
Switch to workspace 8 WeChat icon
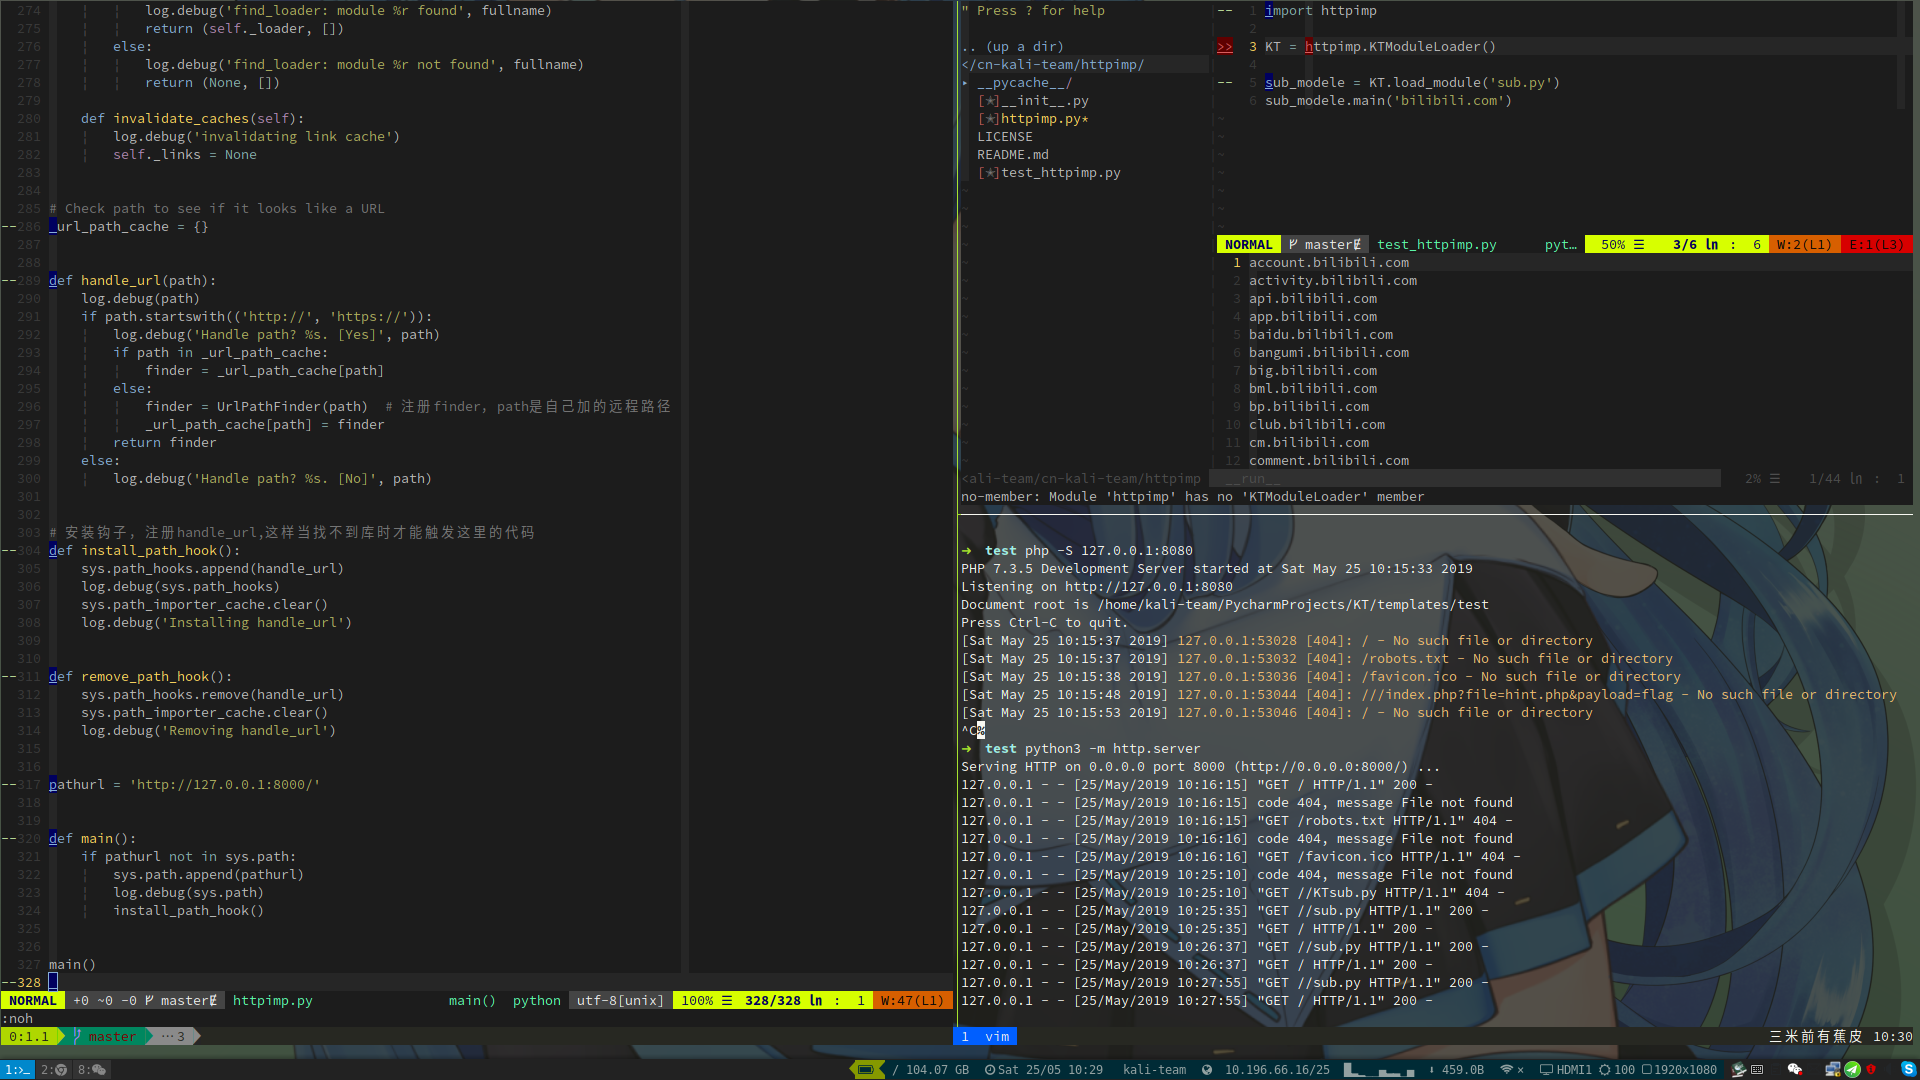pyautogui.click(x=92, y=1070)
